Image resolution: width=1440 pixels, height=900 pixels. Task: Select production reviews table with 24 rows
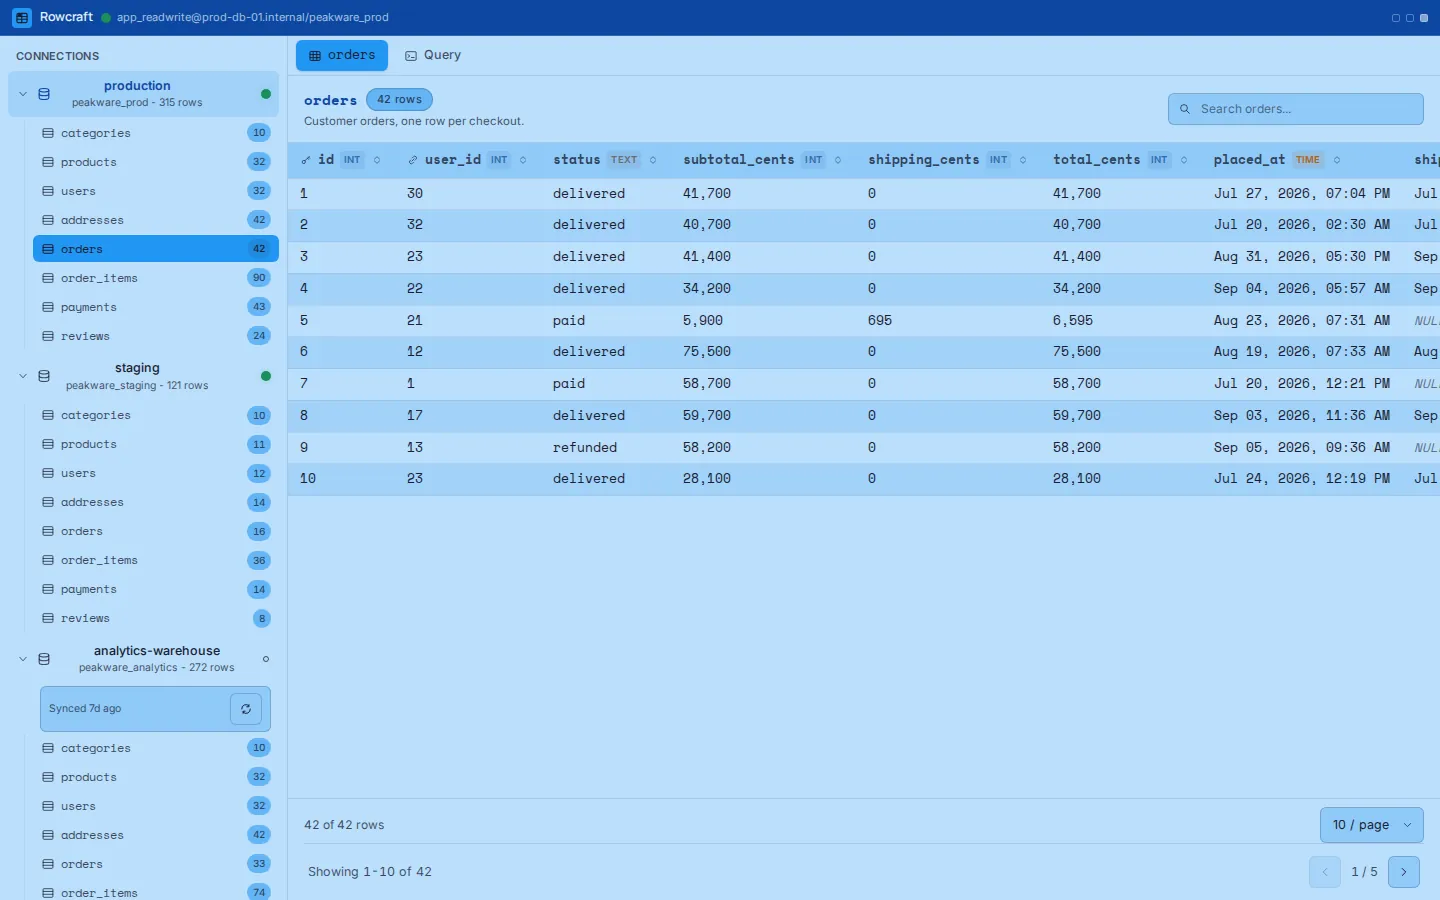[156, 336]
